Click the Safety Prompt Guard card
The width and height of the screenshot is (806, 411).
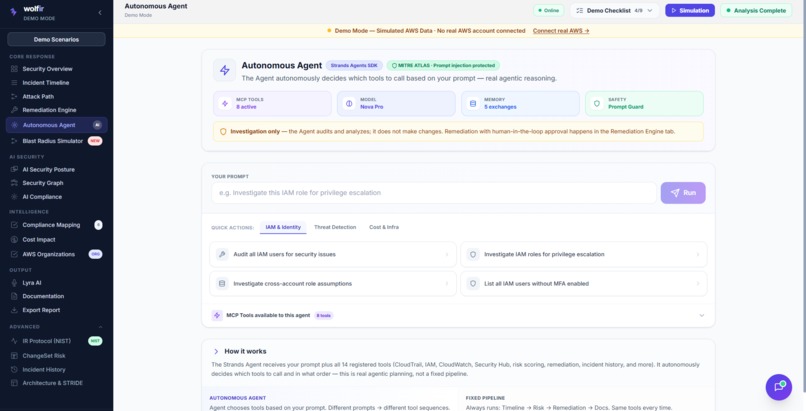point(644,103)
